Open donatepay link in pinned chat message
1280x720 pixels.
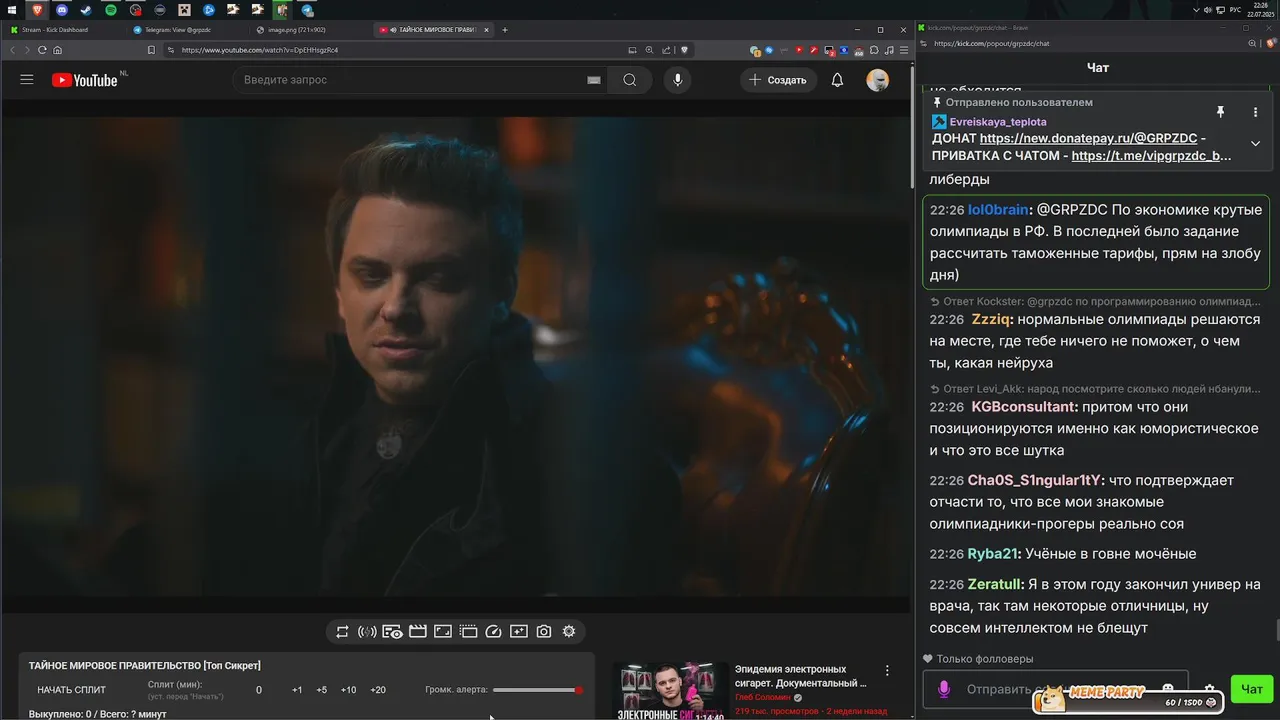1088,139
